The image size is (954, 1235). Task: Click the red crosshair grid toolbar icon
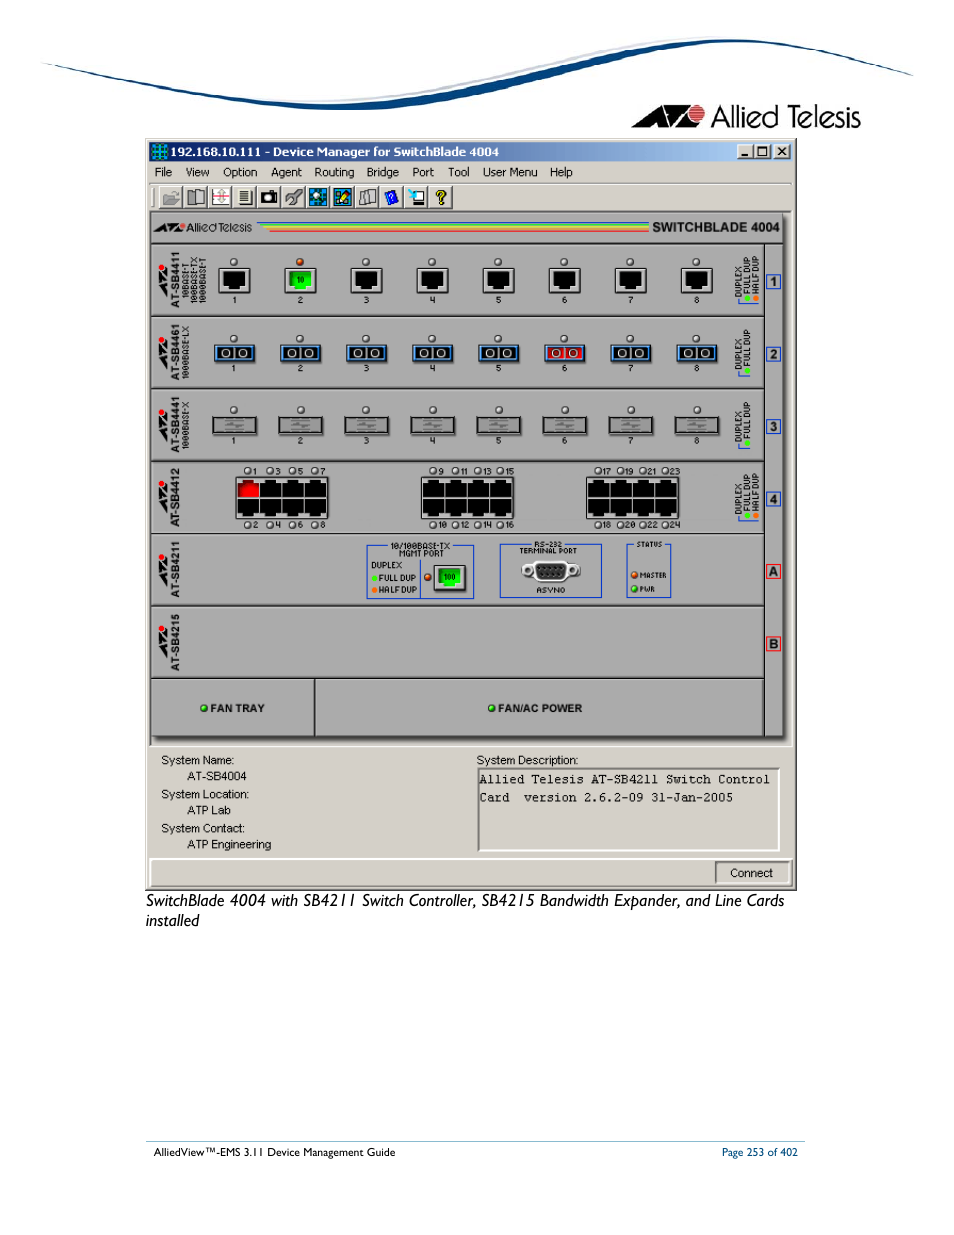click(220, 197)
